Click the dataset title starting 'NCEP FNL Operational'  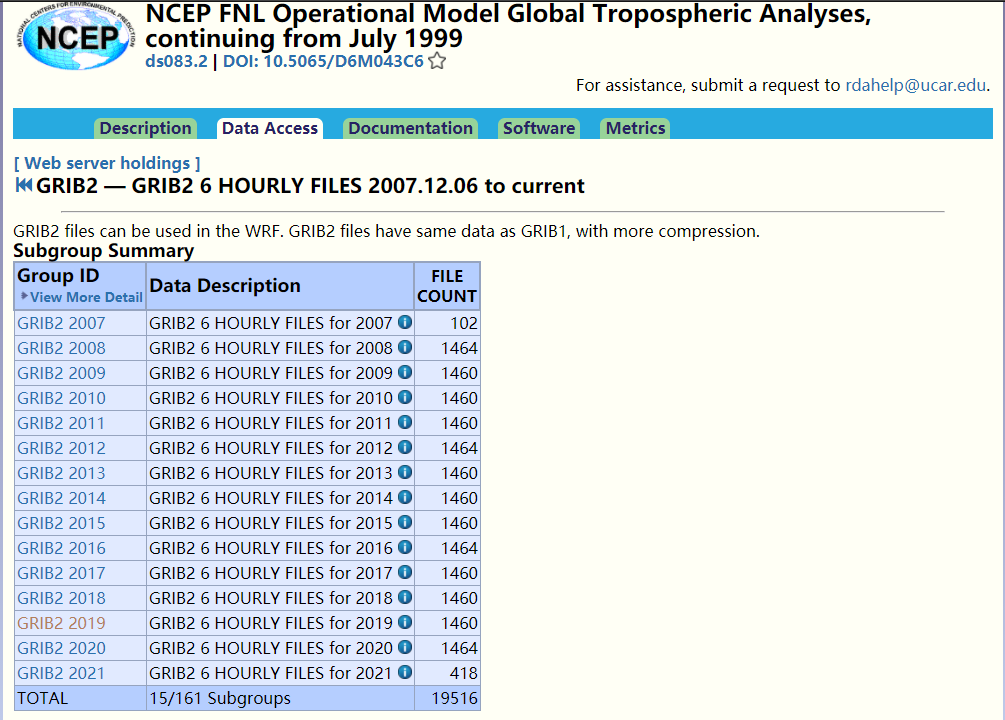pyautogui.click(x=508, y=26)
